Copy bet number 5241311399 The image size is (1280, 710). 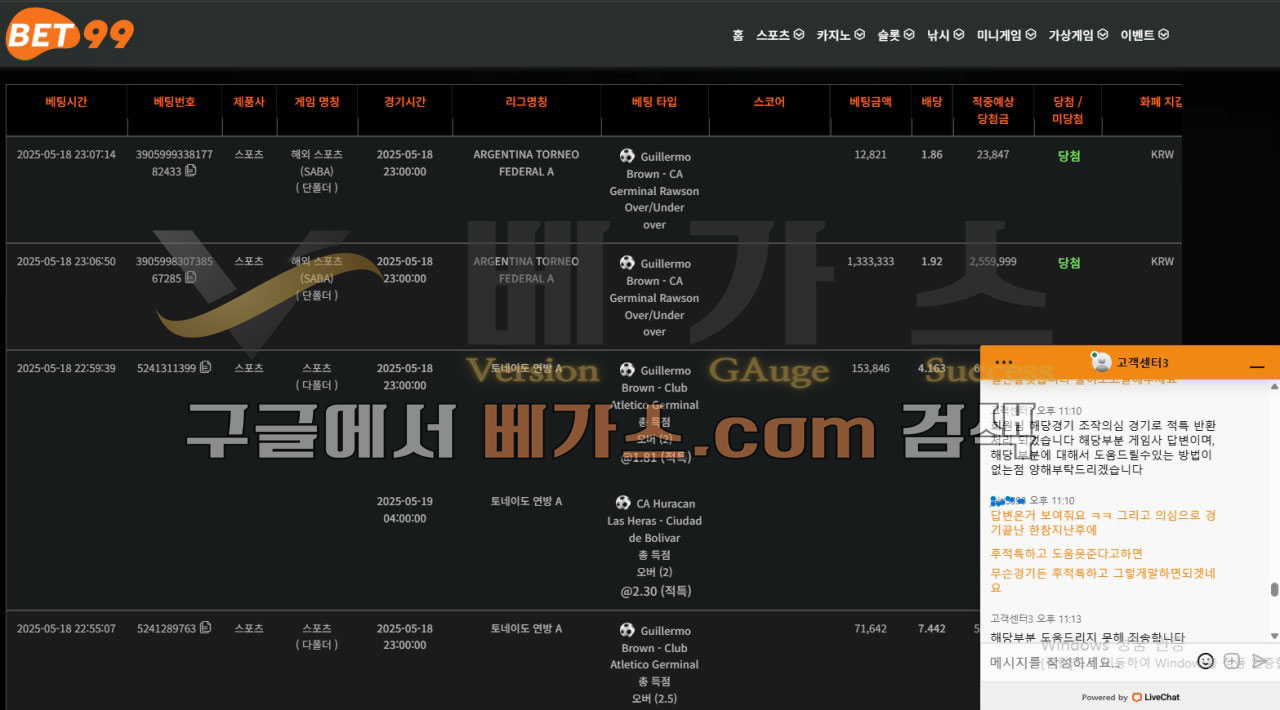pyautogui.click(x=205, y=368)
